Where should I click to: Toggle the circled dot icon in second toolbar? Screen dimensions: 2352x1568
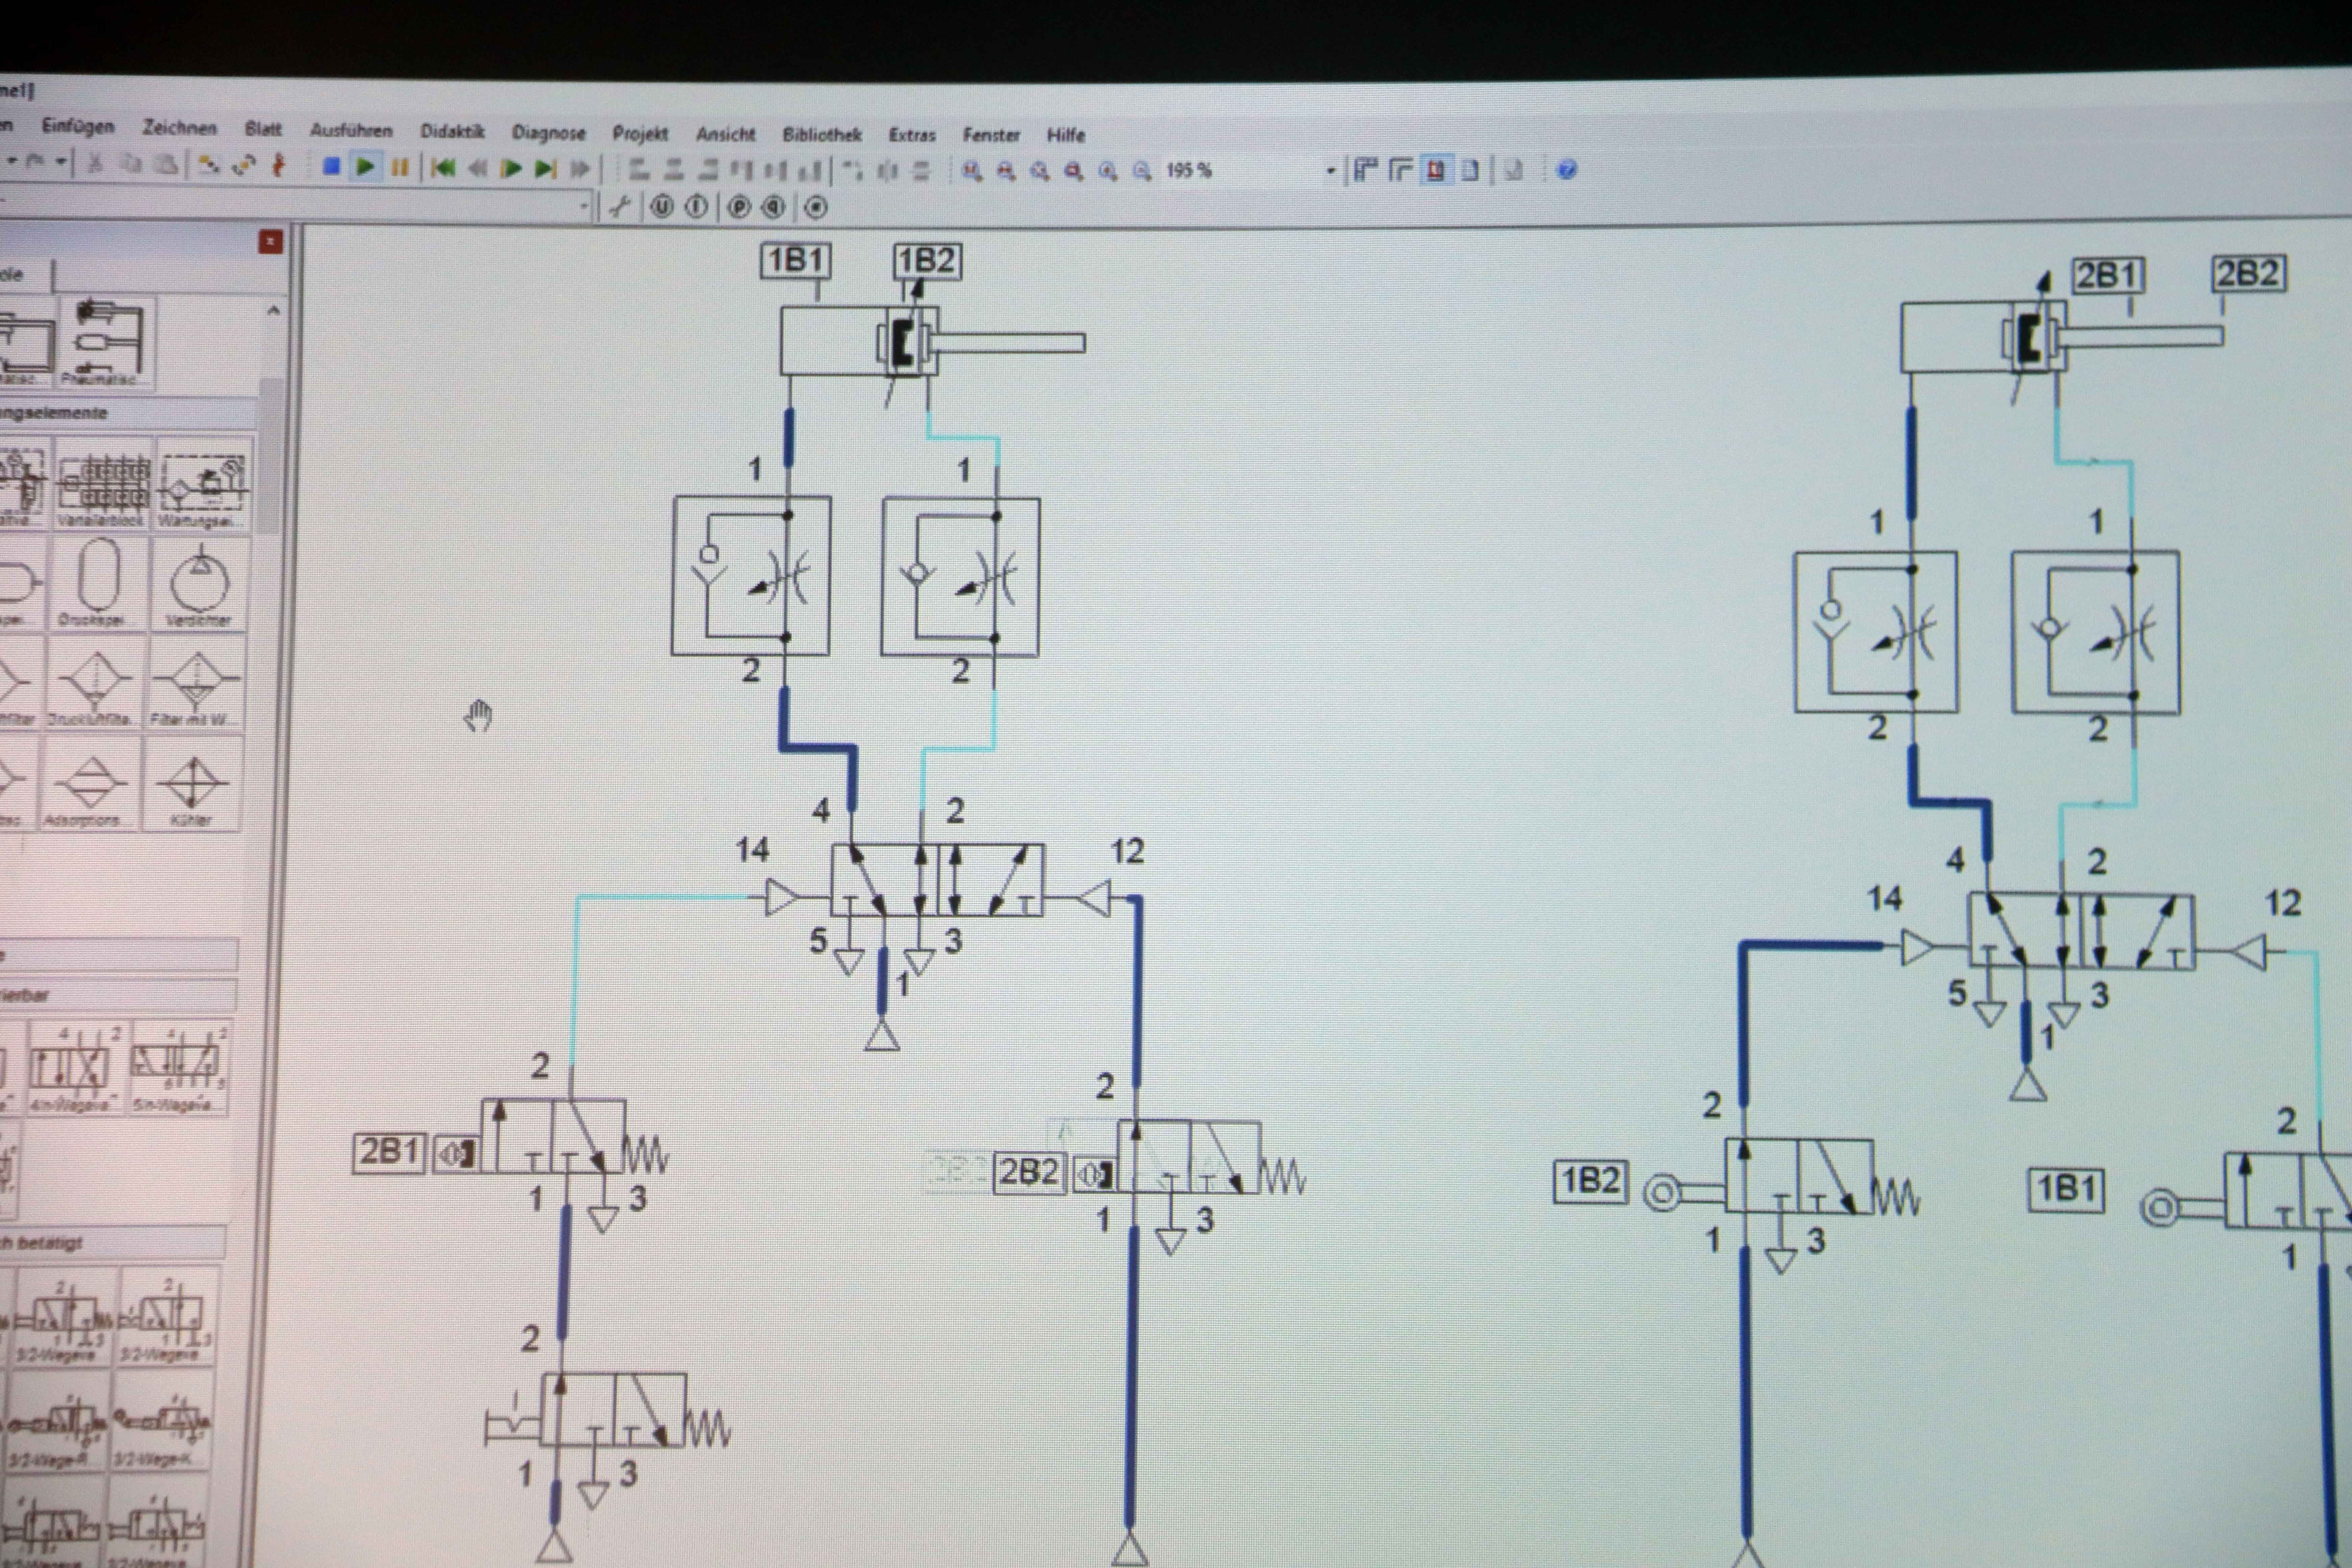816,207
